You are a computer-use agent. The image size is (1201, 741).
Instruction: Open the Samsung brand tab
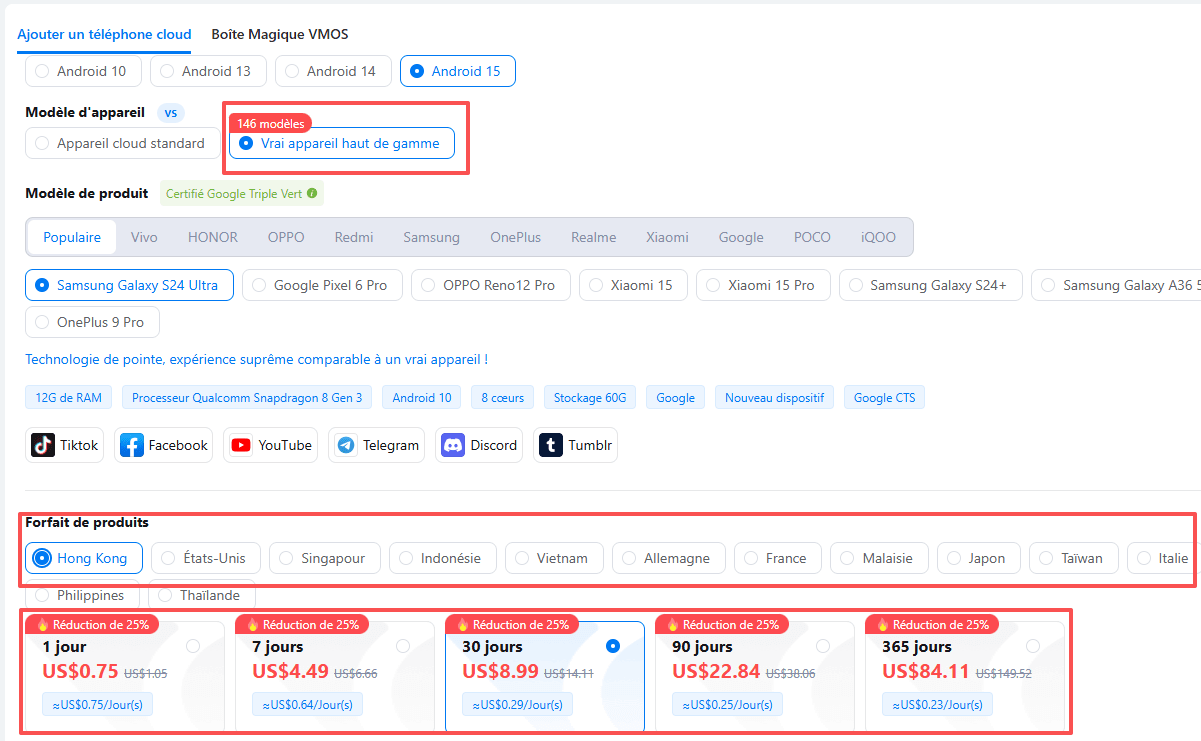tap(431, 237)
